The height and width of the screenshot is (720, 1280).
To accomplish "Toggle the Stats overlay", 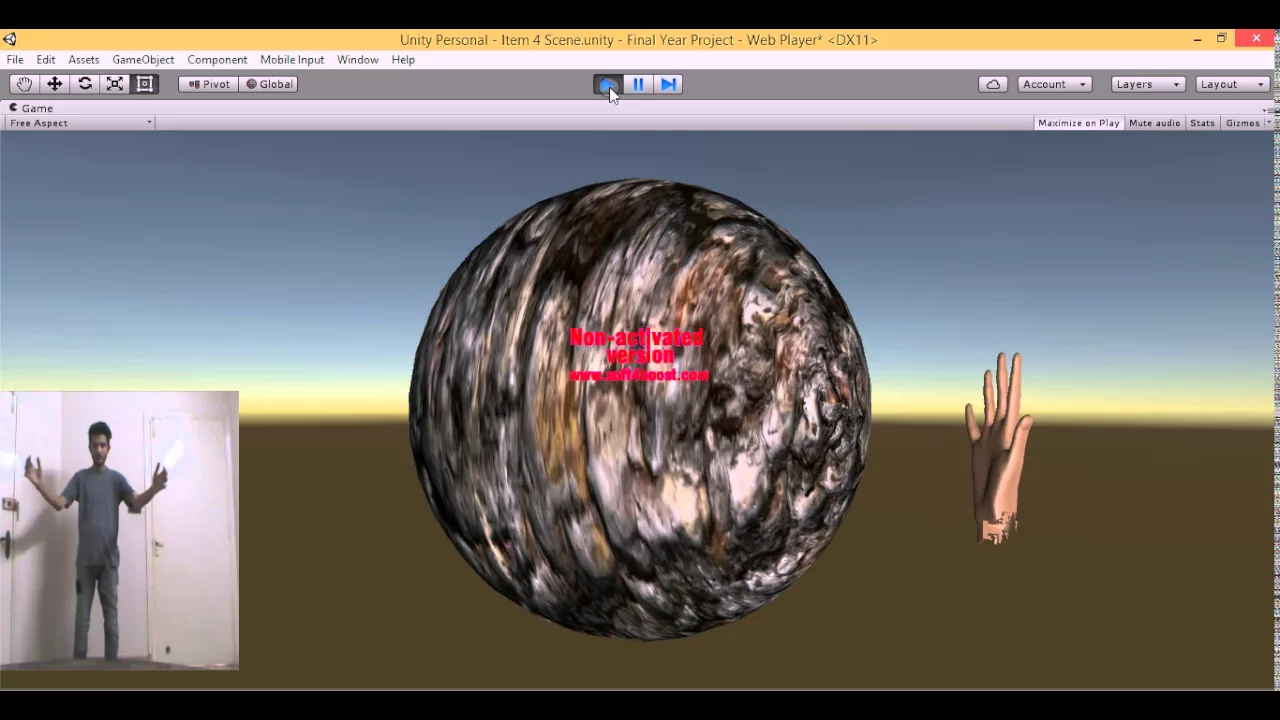I will (x=1202, y=123).
